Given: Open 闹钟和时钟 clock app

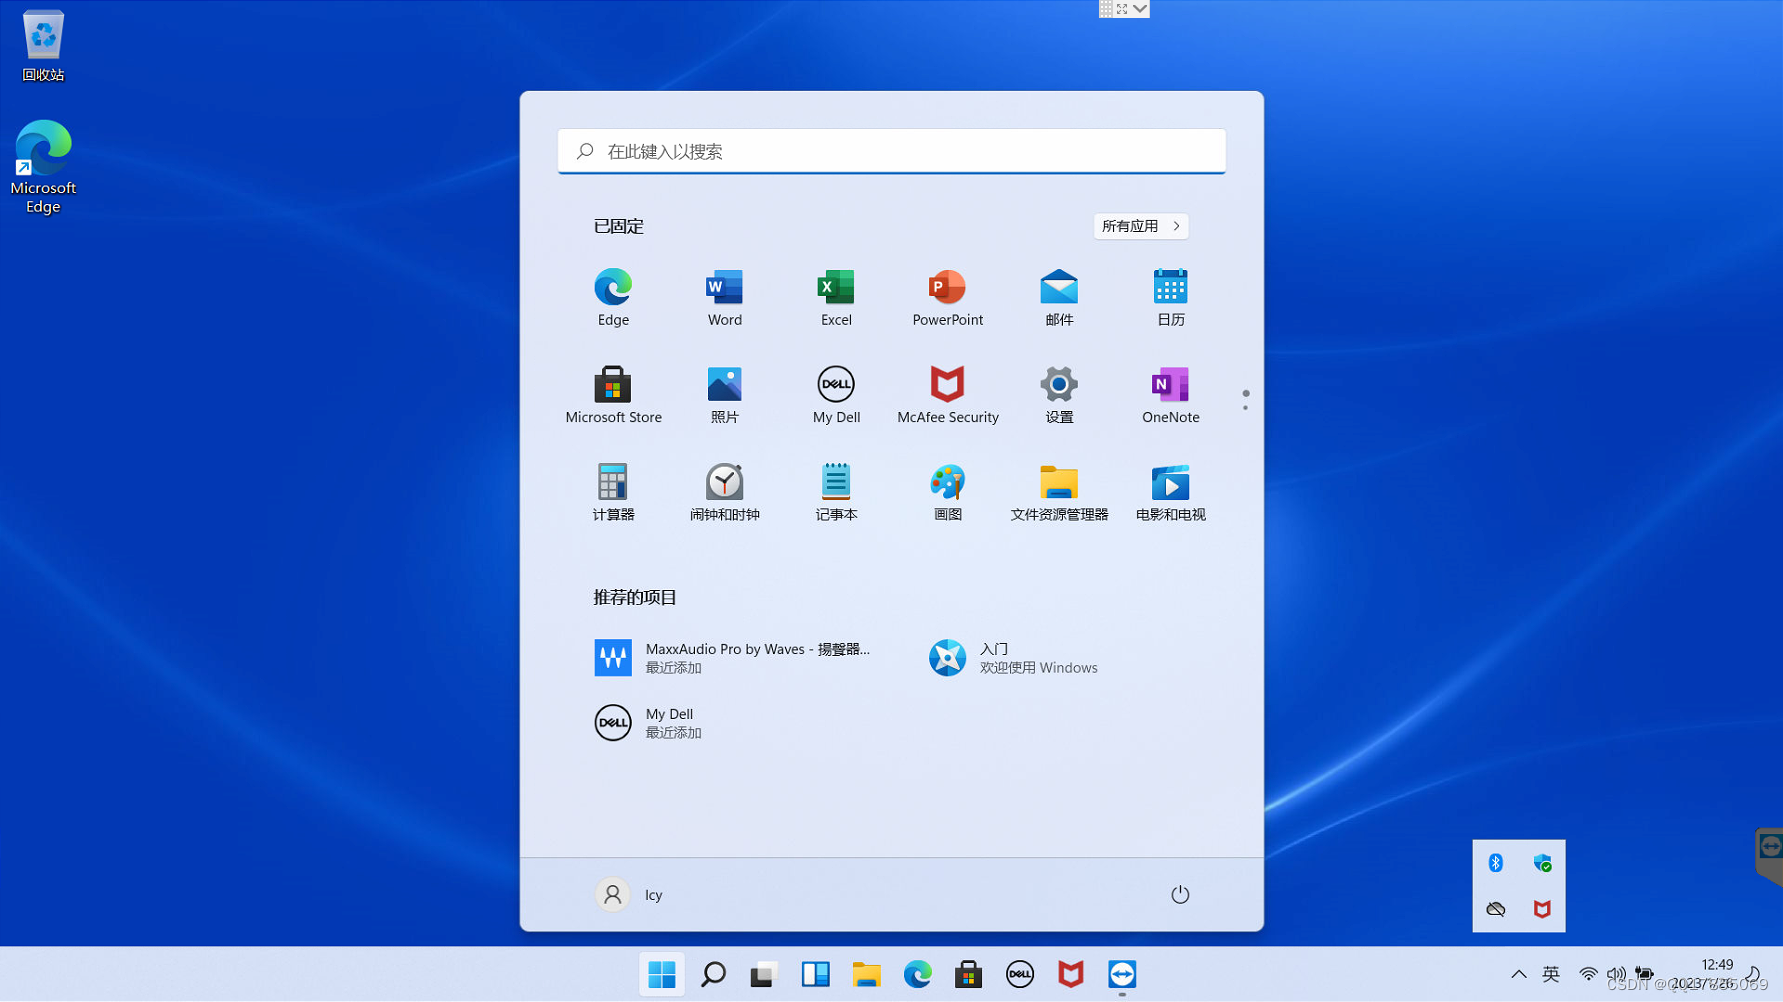Looking at the screenshot, I should click(724, 492).
